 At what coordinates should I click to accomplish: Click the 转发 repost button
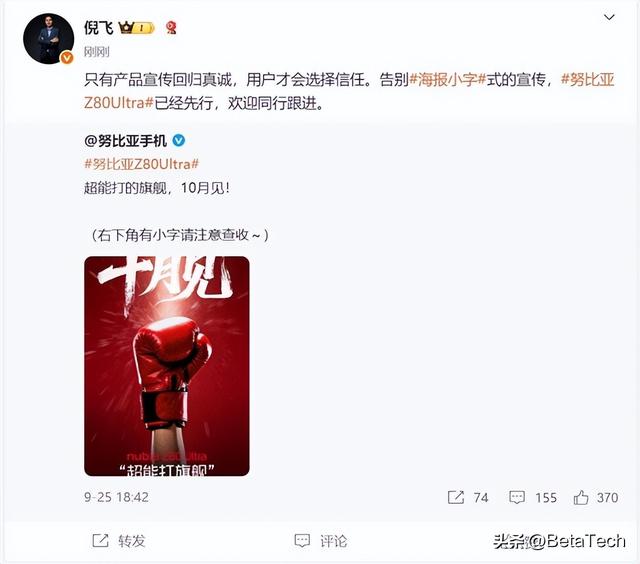[119, 541]
